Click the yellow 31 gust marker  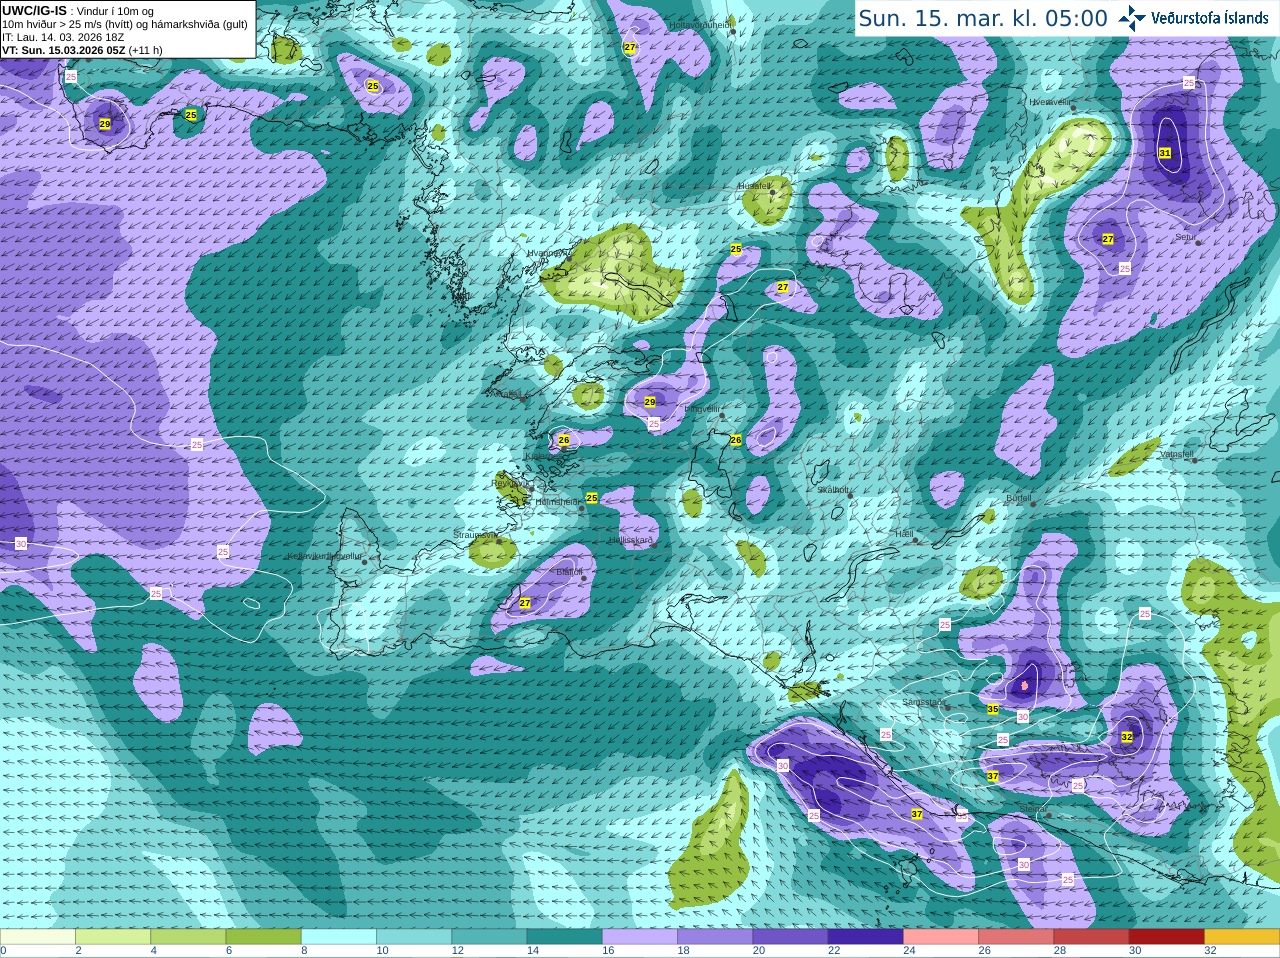click(x=1165, y=153)
